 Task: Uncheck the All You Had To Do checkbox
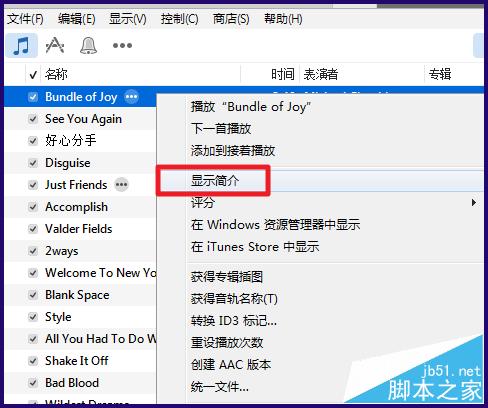[x=33, y=339]
